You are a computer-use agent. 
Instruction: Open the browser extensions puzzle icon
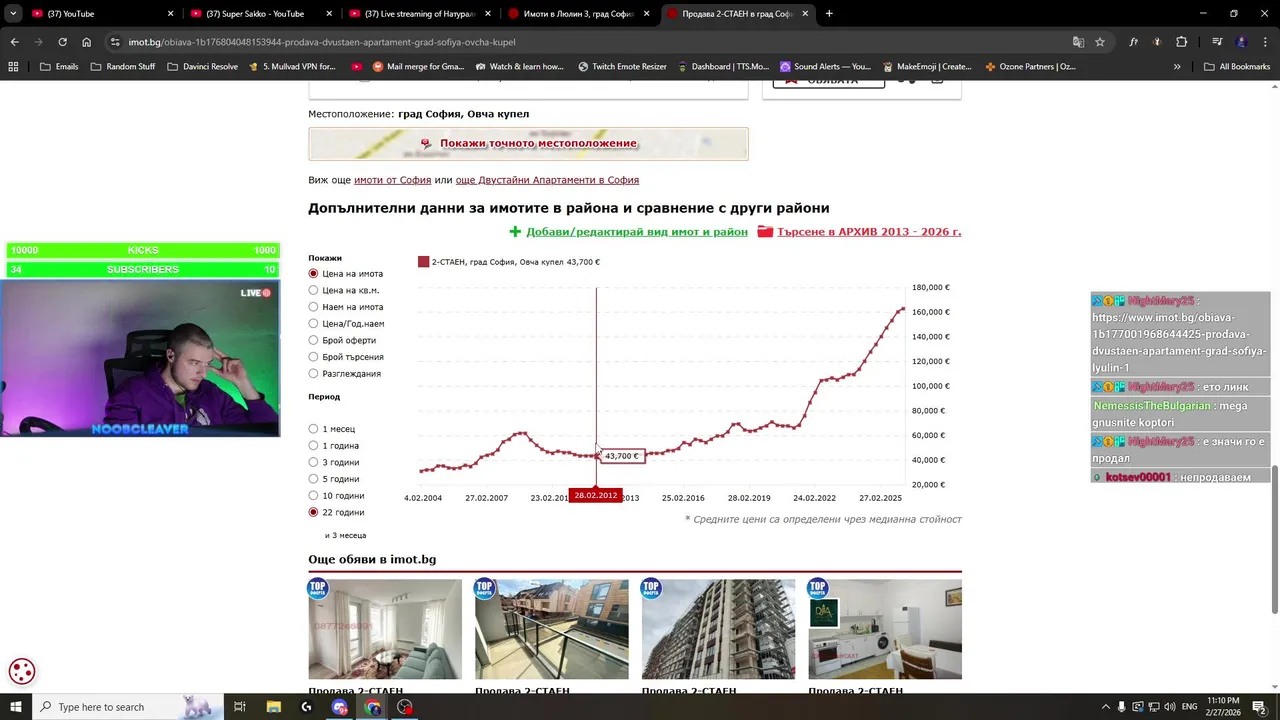point(1181,42)
